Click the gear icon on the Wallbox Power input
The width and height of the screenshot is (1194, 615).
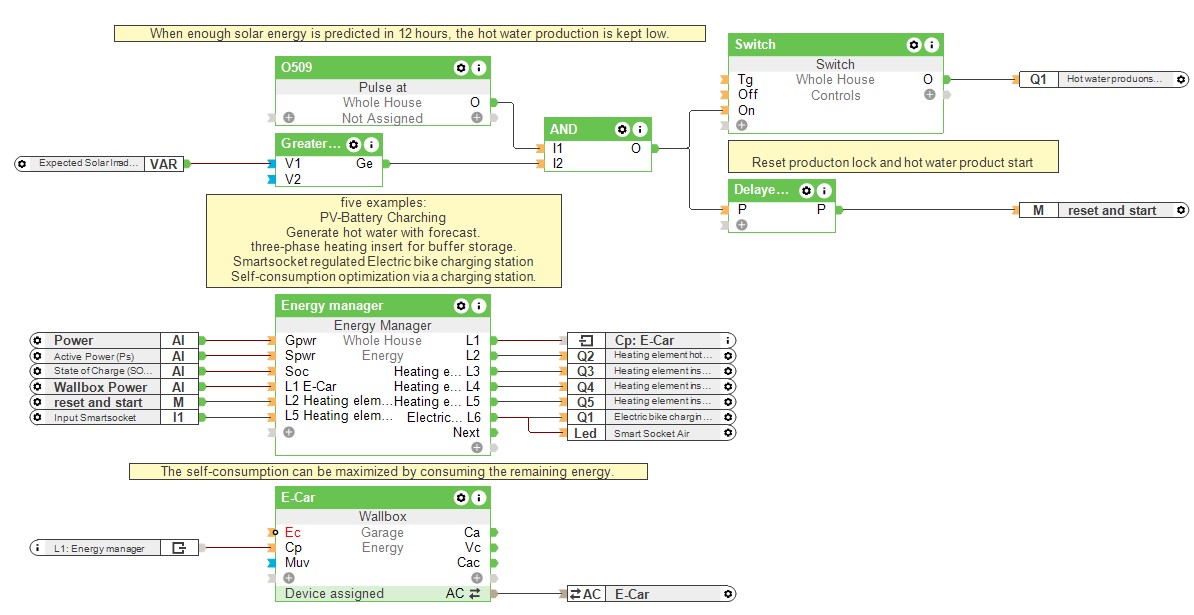coord(36,386)
